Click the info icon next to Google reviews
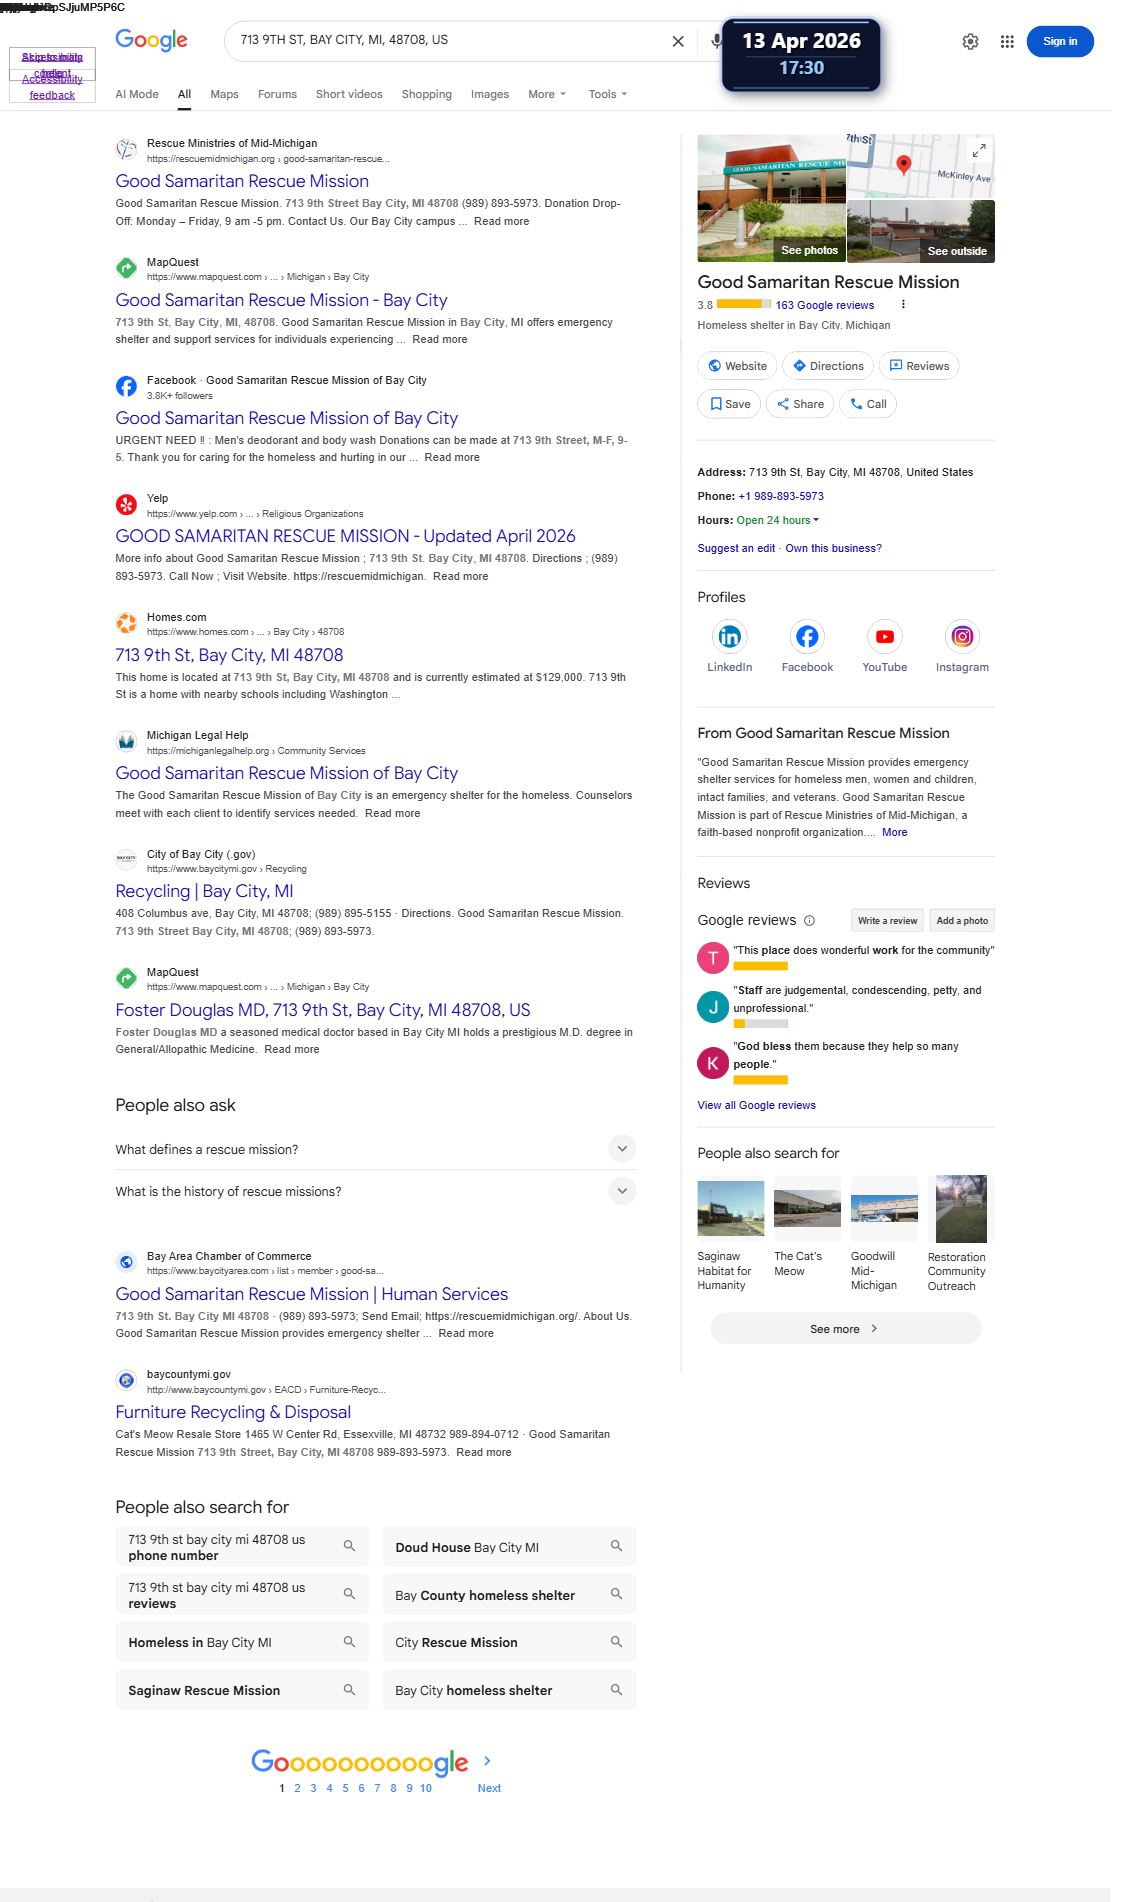Image resolution: width=1124 pixels, height=1902 pixels. [810, 921]
